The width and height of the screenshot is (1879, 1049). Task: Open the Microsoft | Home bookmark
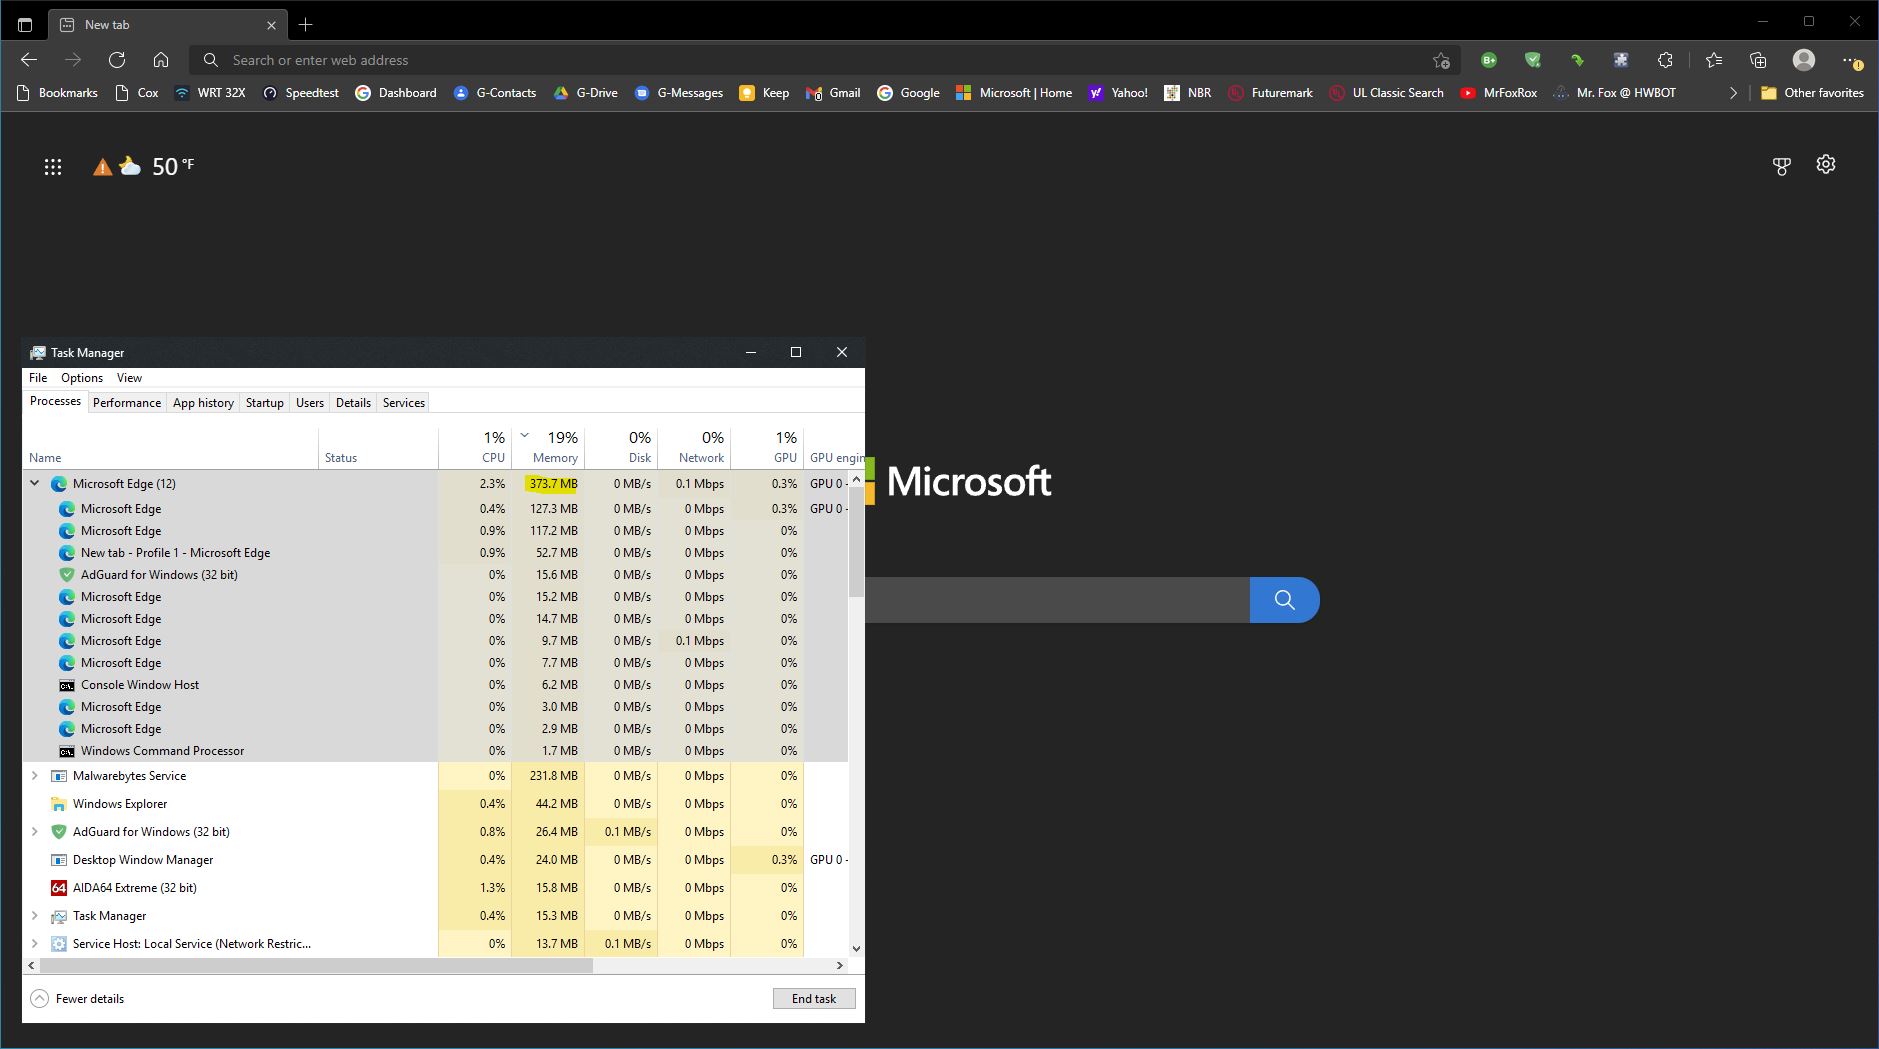pyautogui.click(x=1014, y=93)
